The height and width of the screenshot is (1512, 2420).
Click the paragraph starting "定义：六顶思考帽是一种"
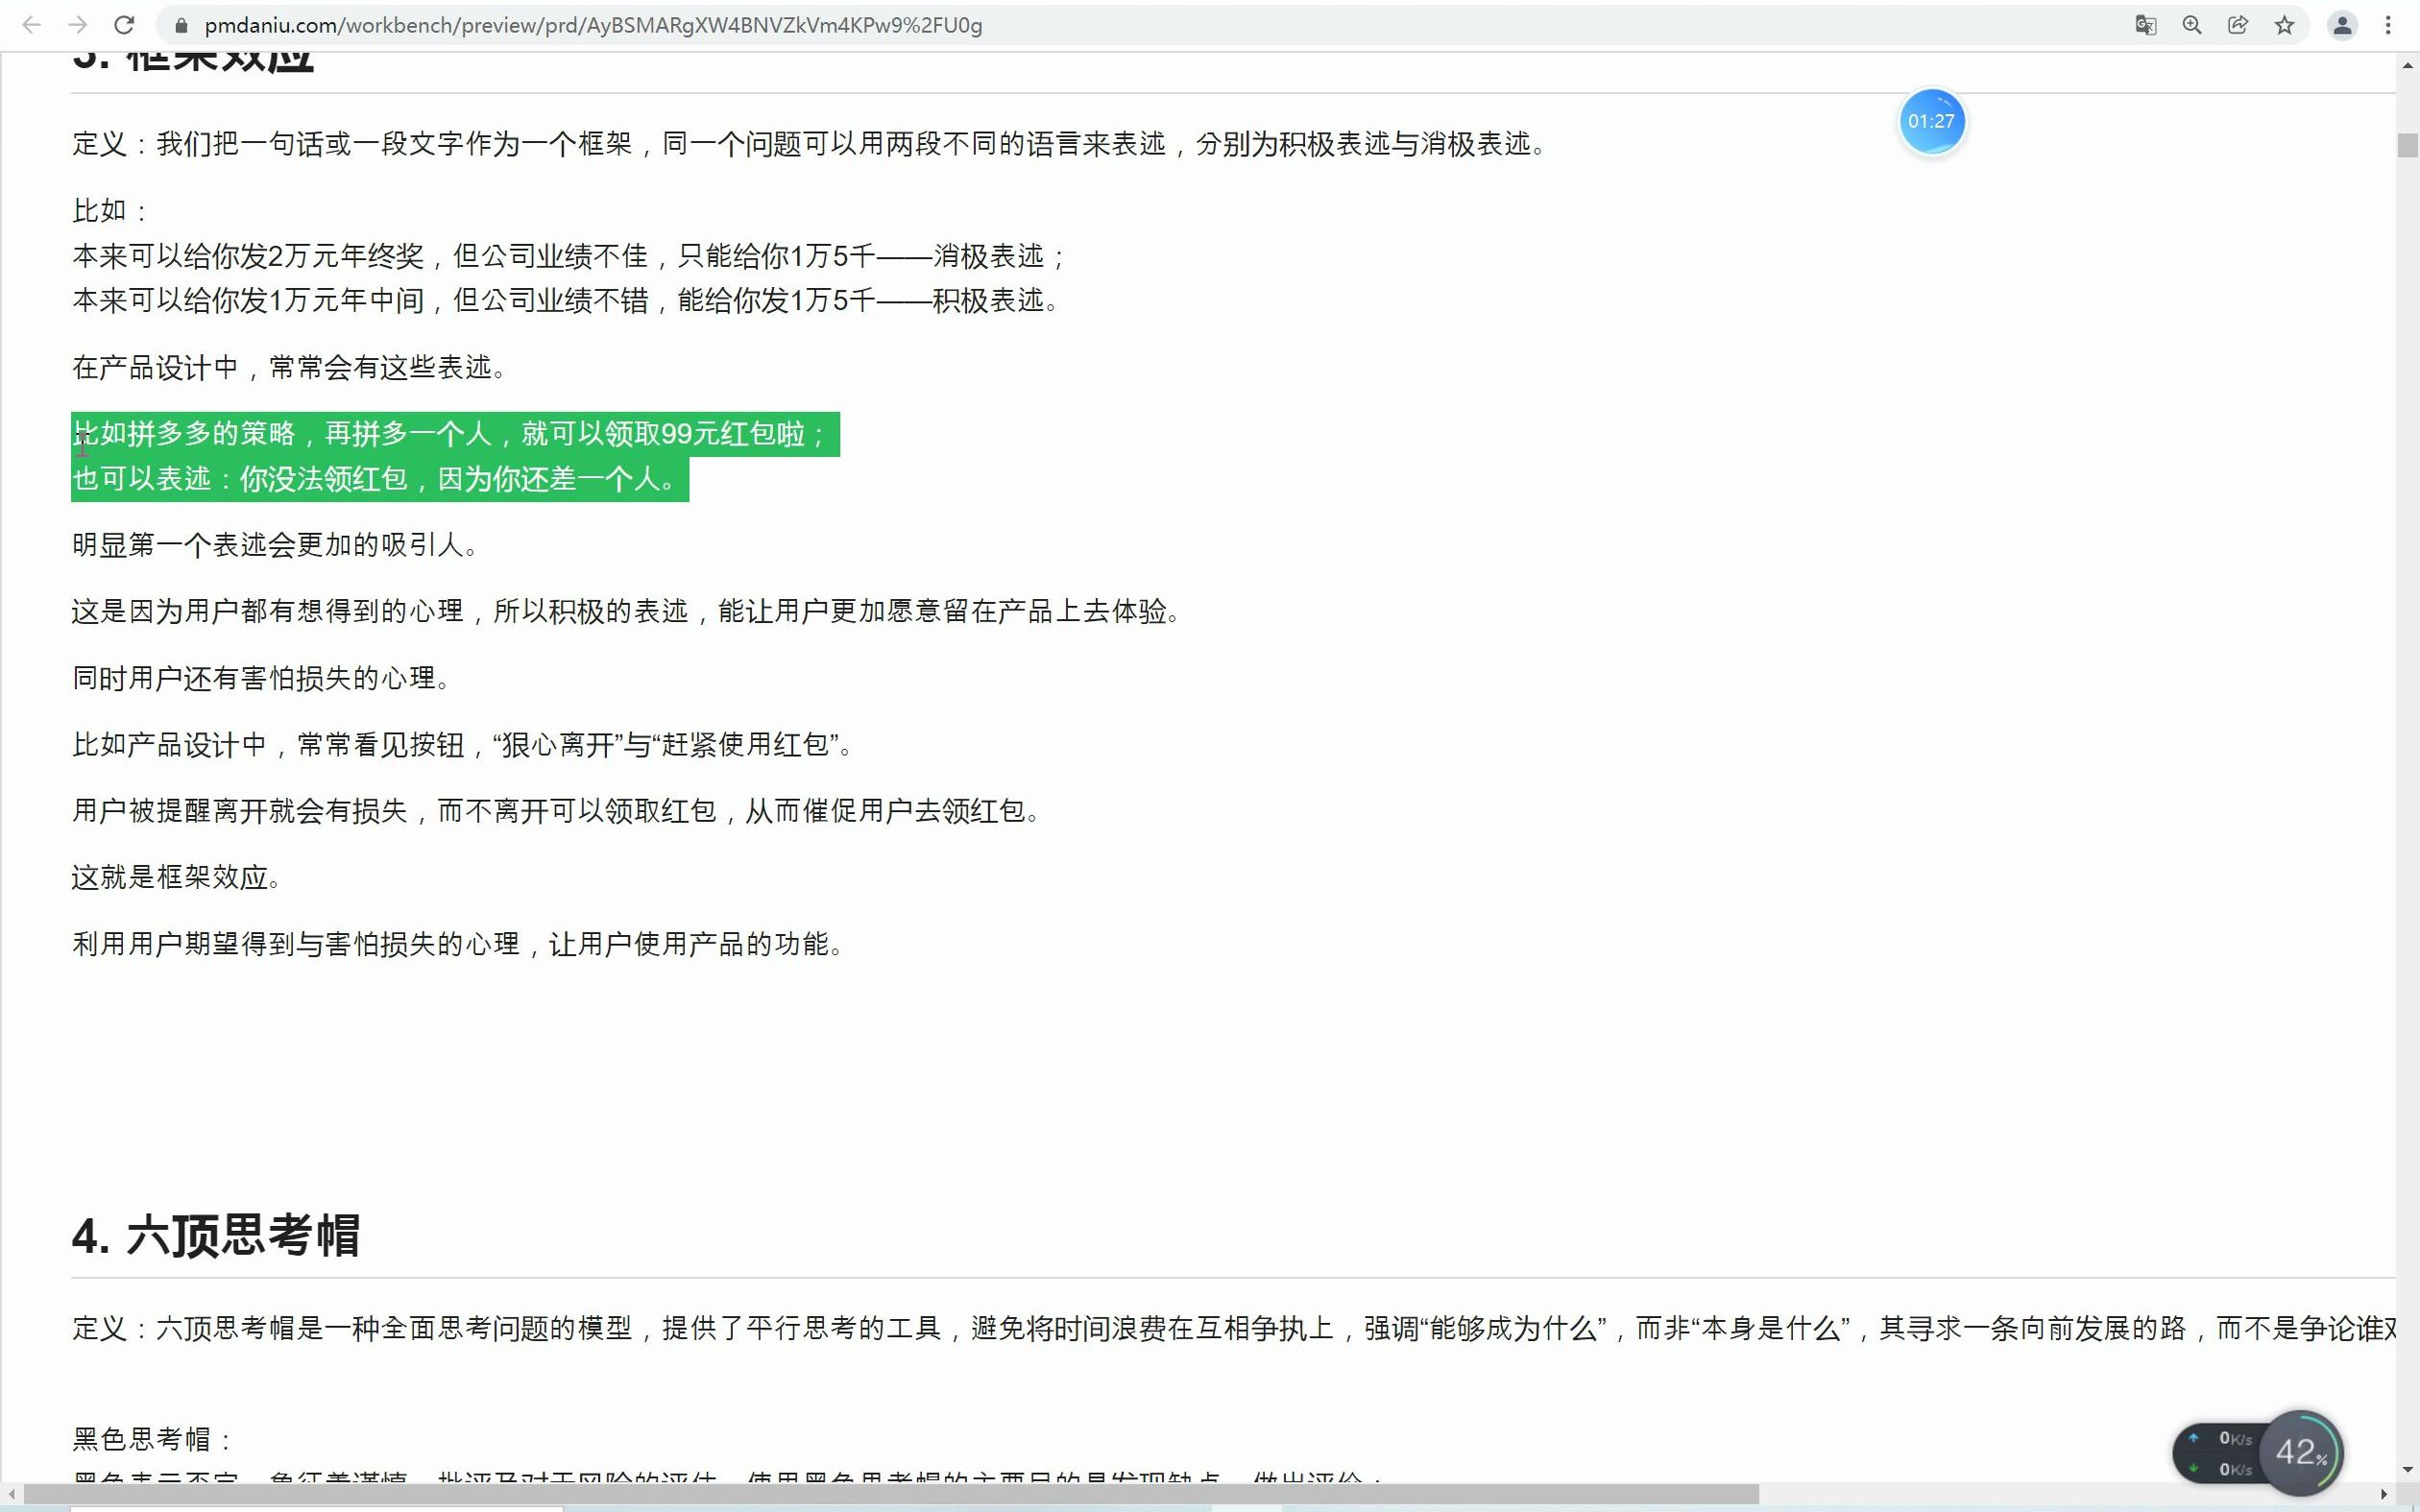pos(1233,1328)
